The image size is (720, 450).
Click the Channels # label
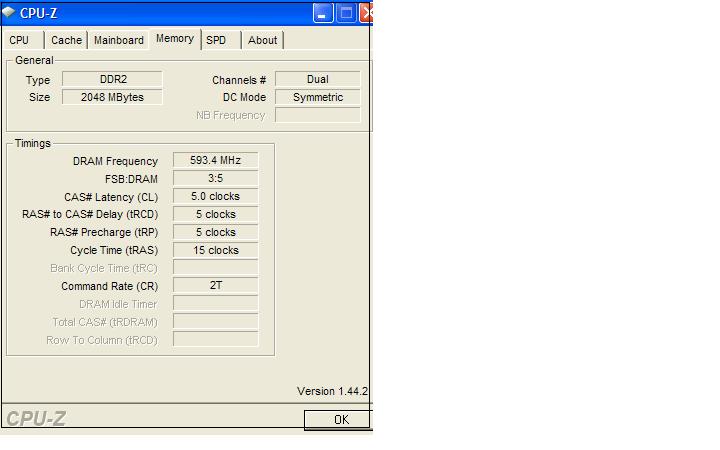[239, 80]
